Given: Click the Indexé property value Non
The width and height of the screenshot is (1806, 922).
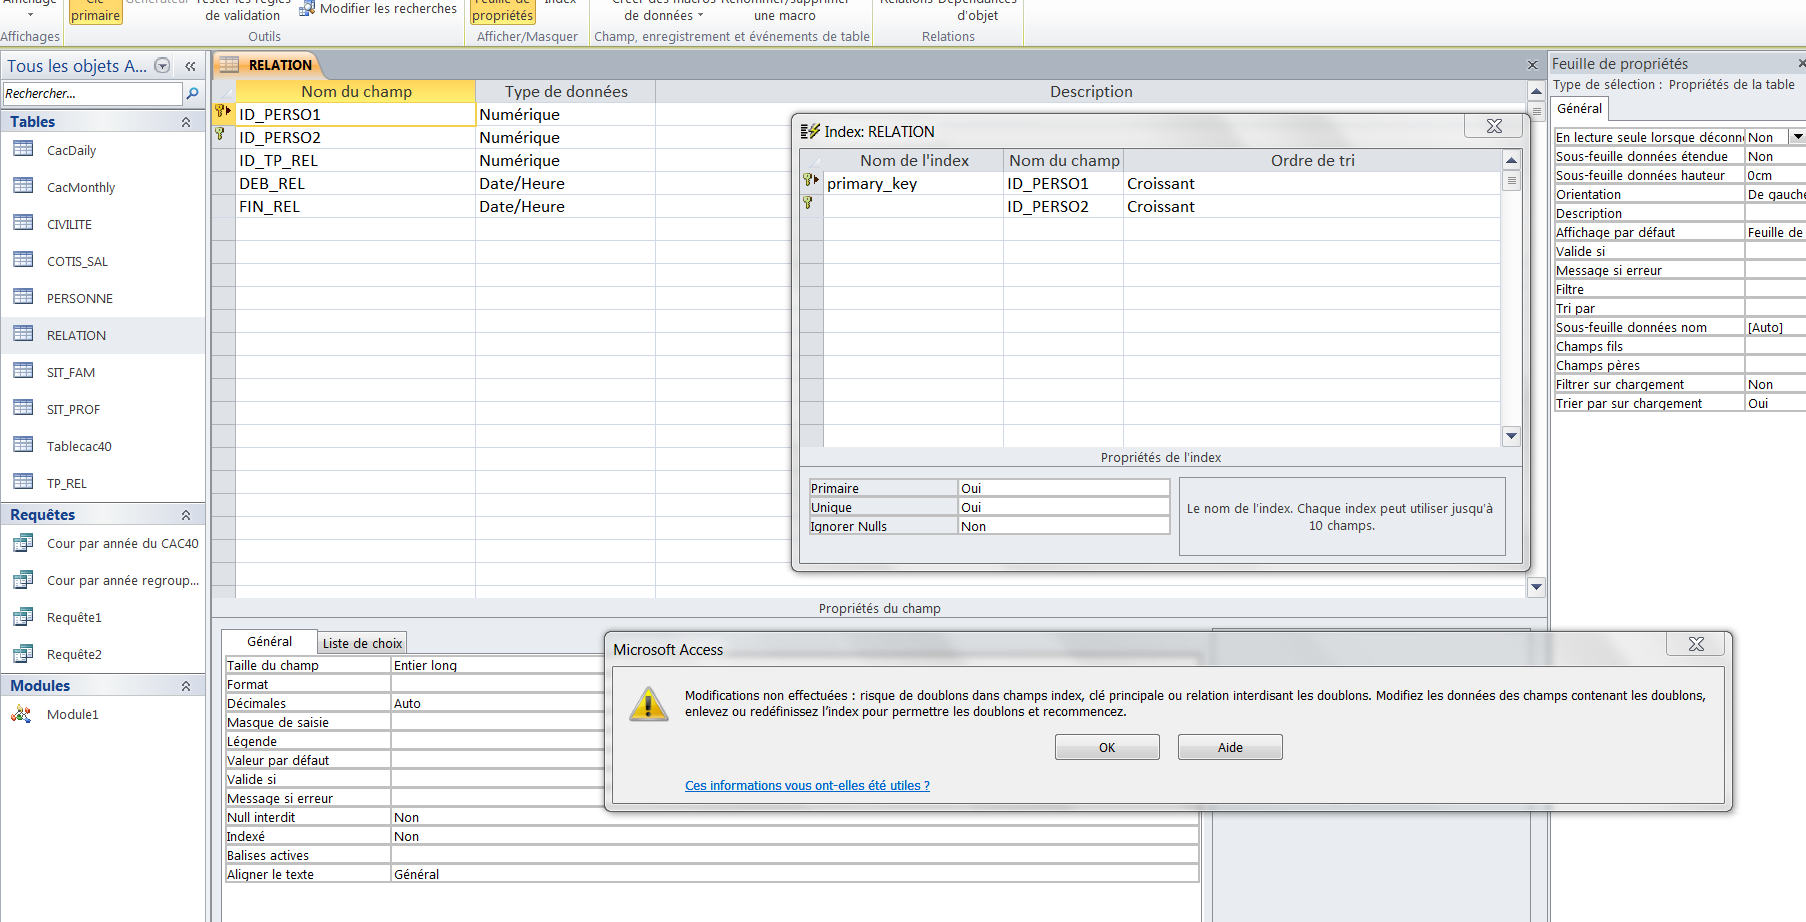Looking at the screenshot, I should pos(794,836).
